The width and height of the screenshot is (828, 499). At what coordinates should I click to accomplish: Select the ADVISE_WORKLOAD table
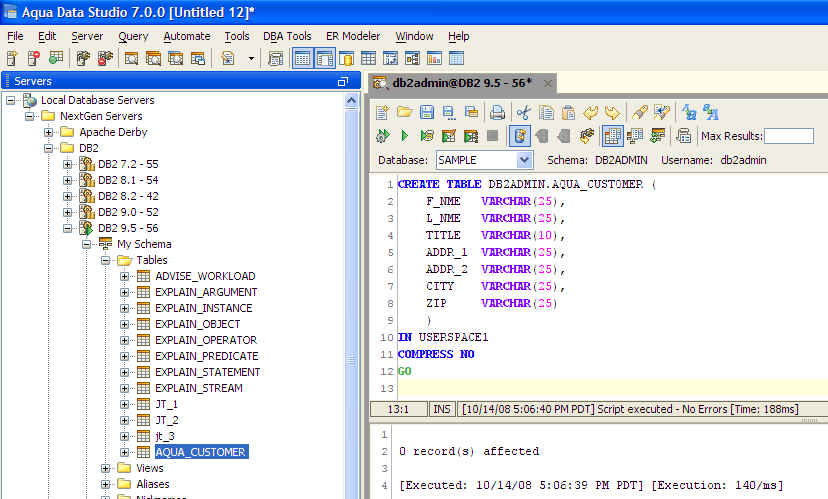pos(205,276)
